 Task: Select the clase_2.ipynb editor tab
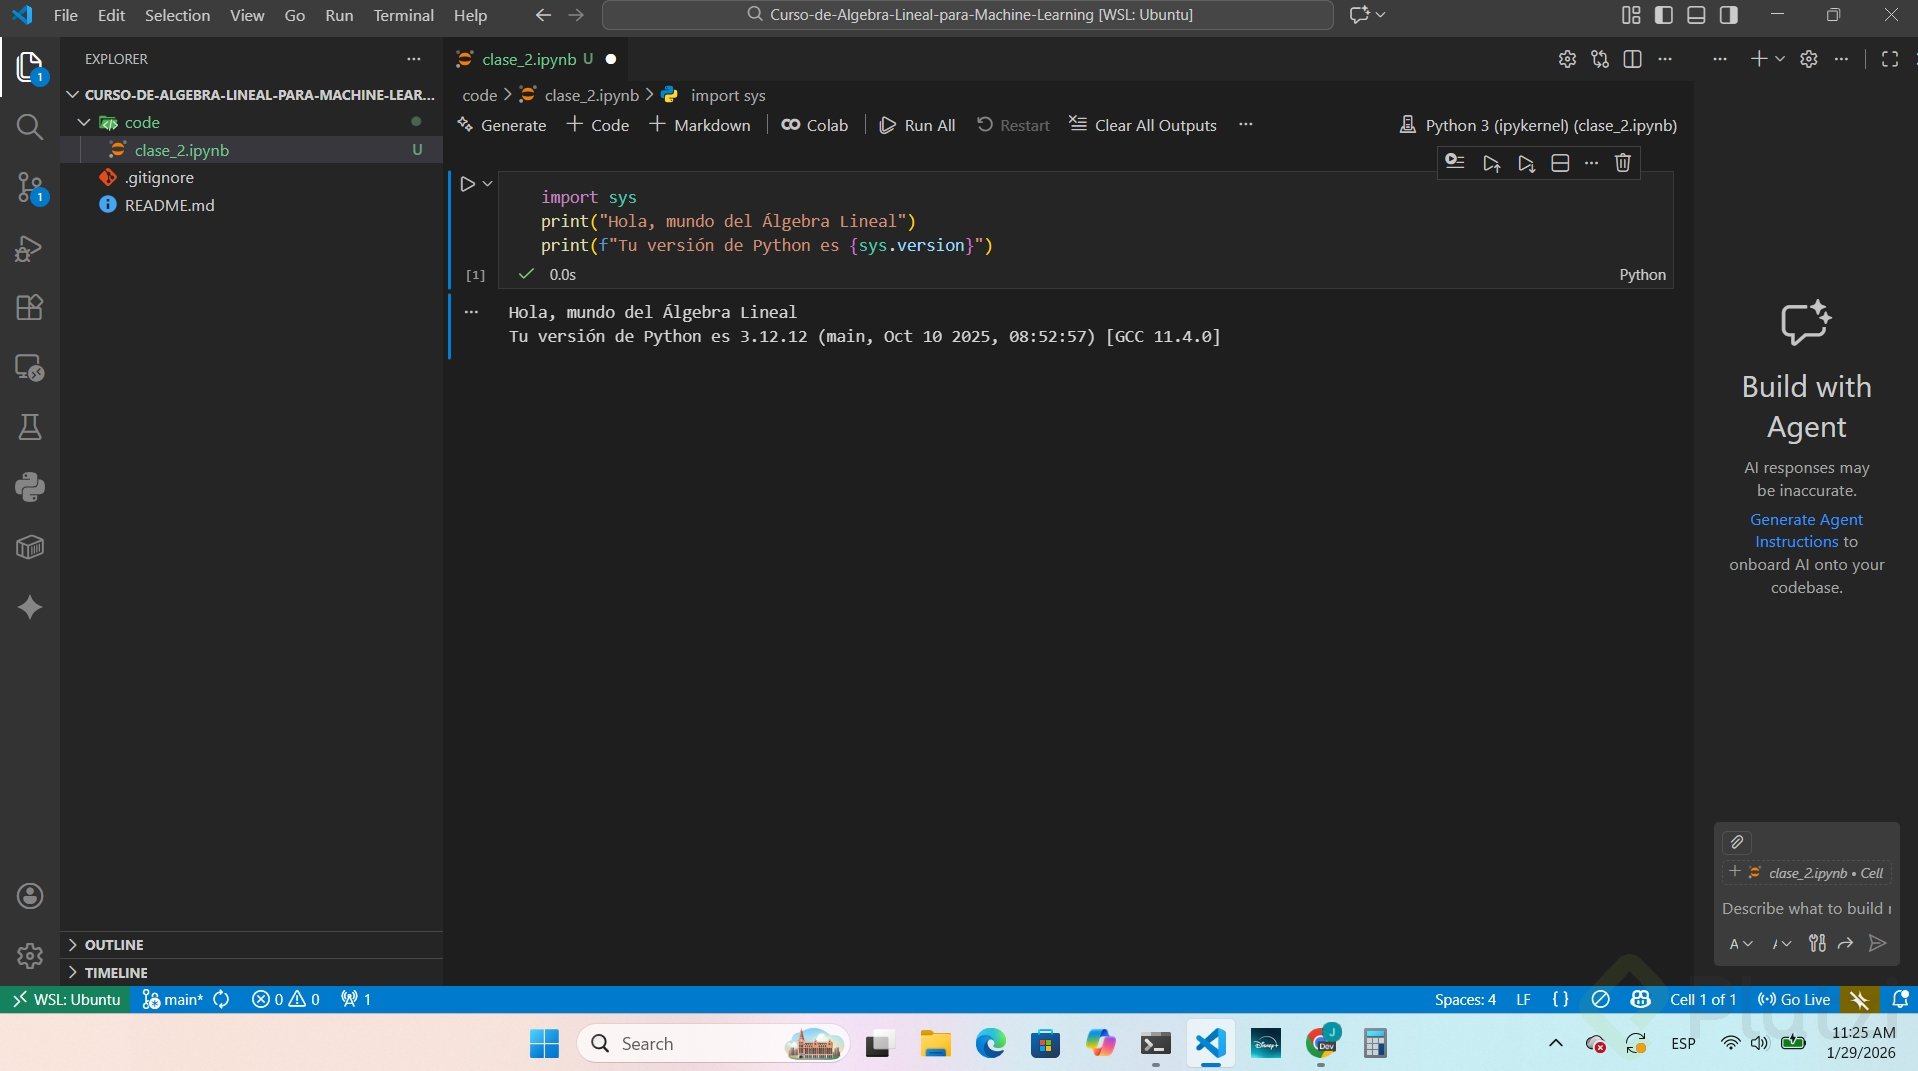[528, 59]
